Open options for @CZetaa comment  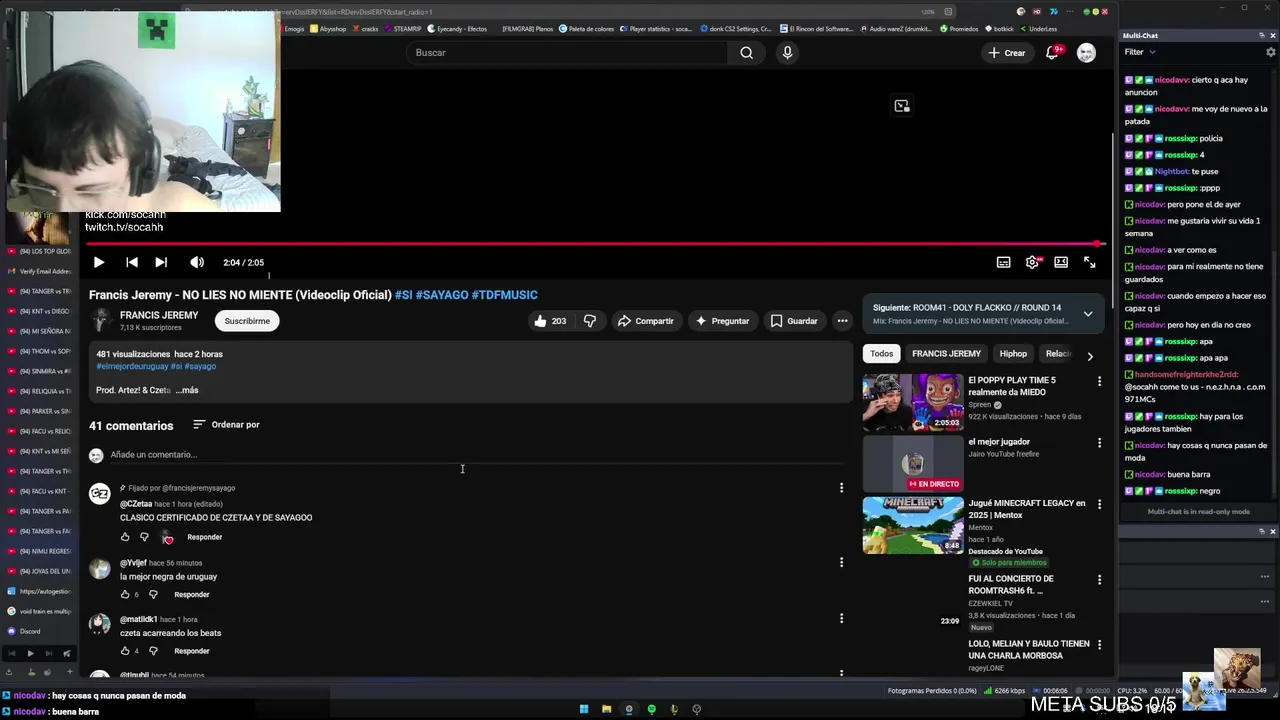841,488
